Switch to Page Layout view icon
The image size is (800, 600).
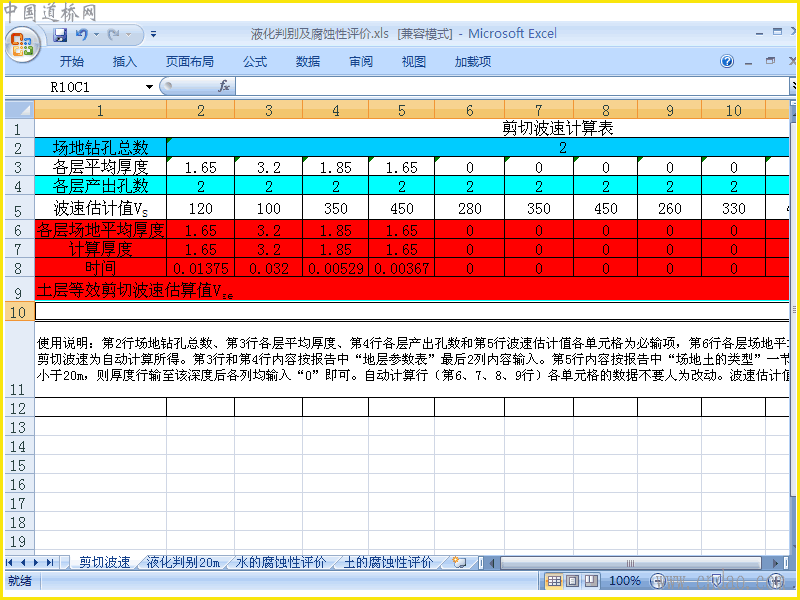tap(572, 581)
